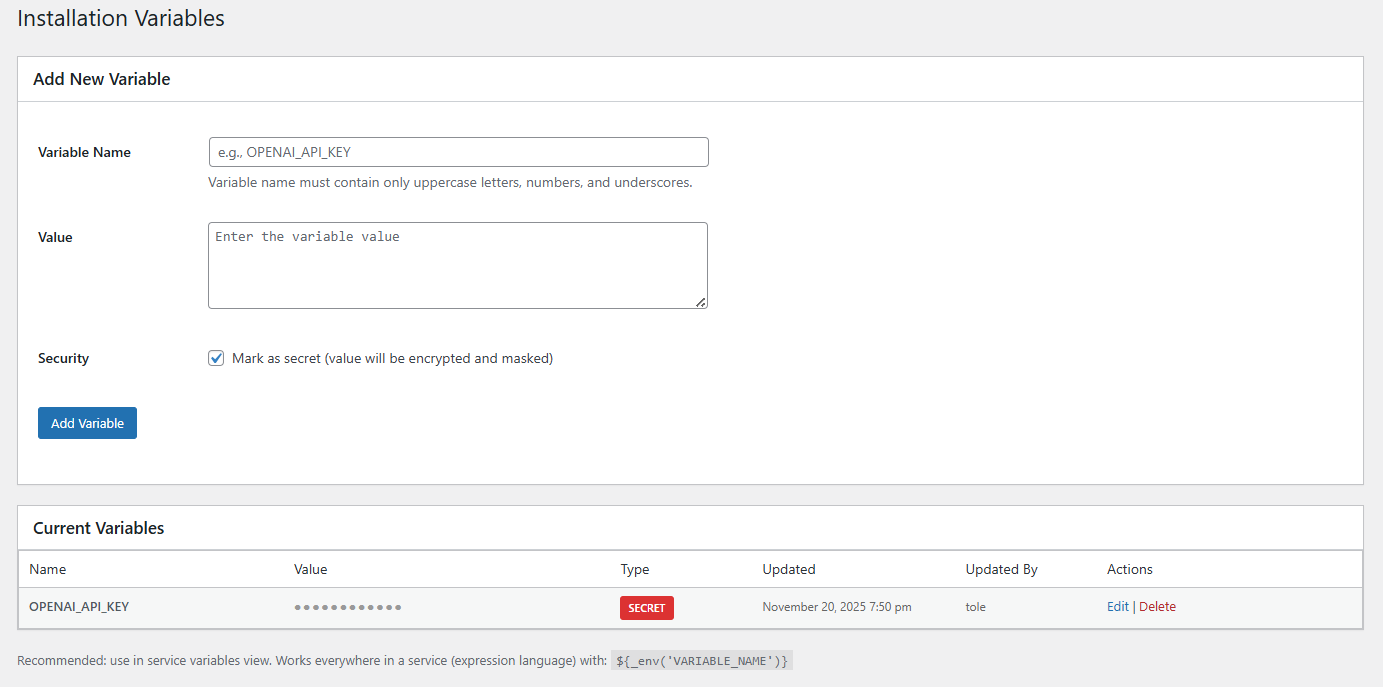Viewport: 1383px width, 687px height.
Task: Uncheck the Mark as secret option
Action: pyautogui.click(x=216, y=357)
